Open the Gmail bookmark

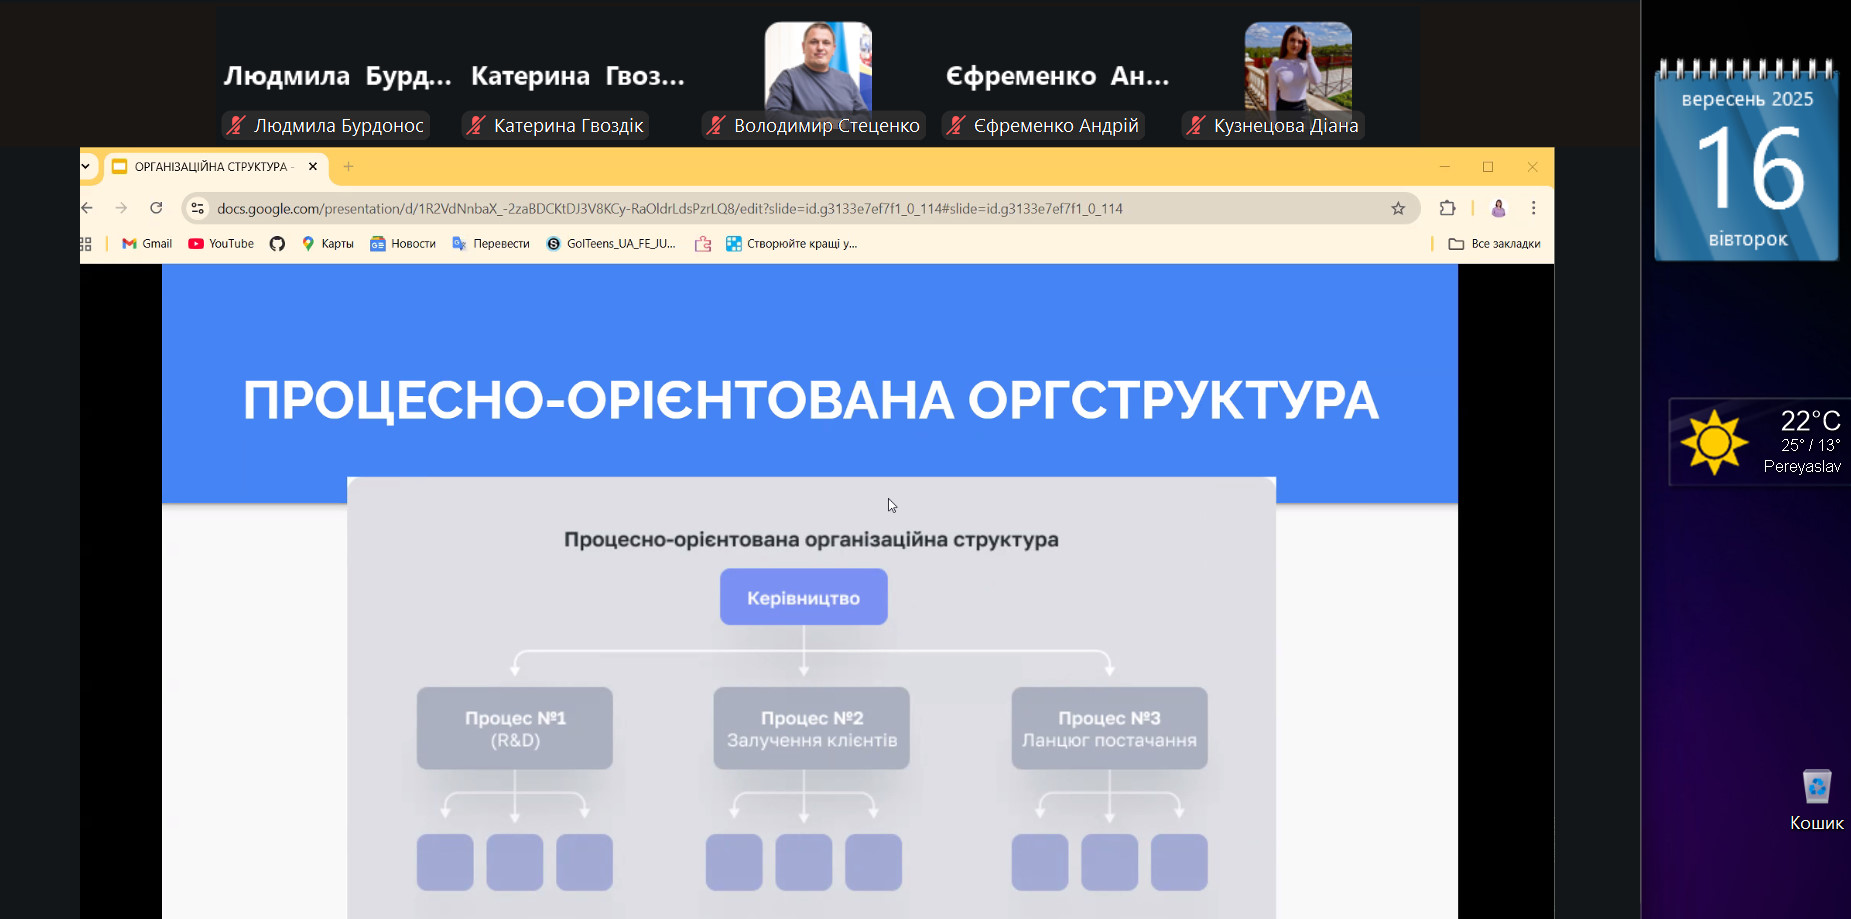(x=147, y=244)
